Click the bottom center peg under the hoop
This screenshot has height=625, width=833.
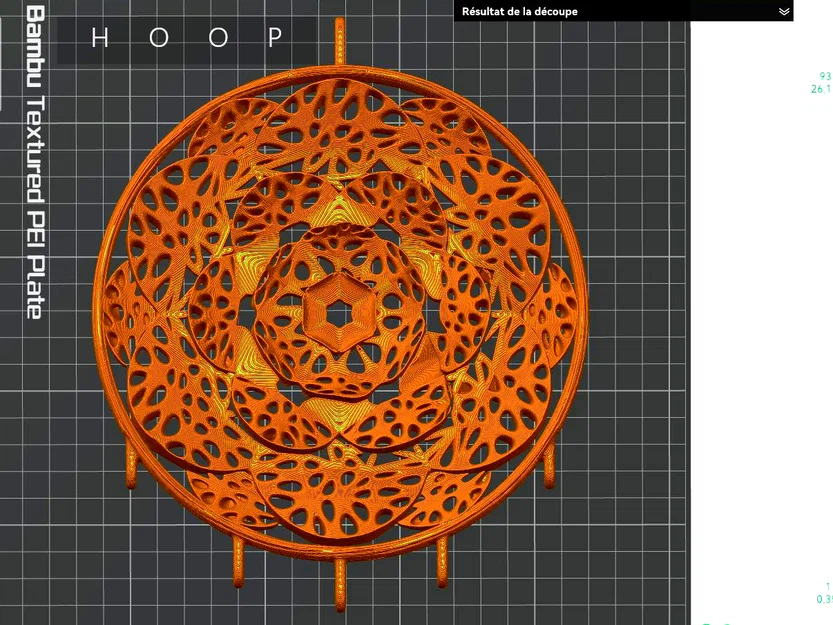(x=340, y=586)
